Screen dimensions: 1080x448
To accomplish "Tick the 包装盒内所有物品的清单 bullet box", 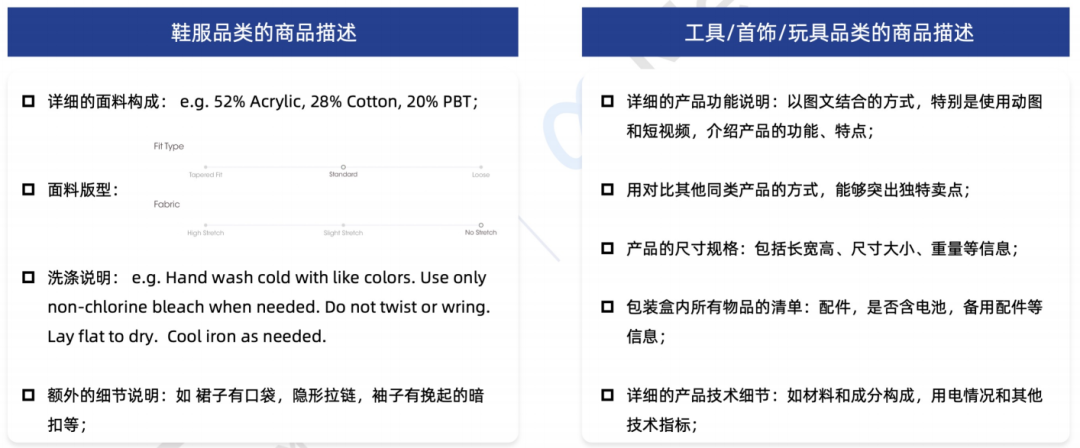I will point(607,307).
